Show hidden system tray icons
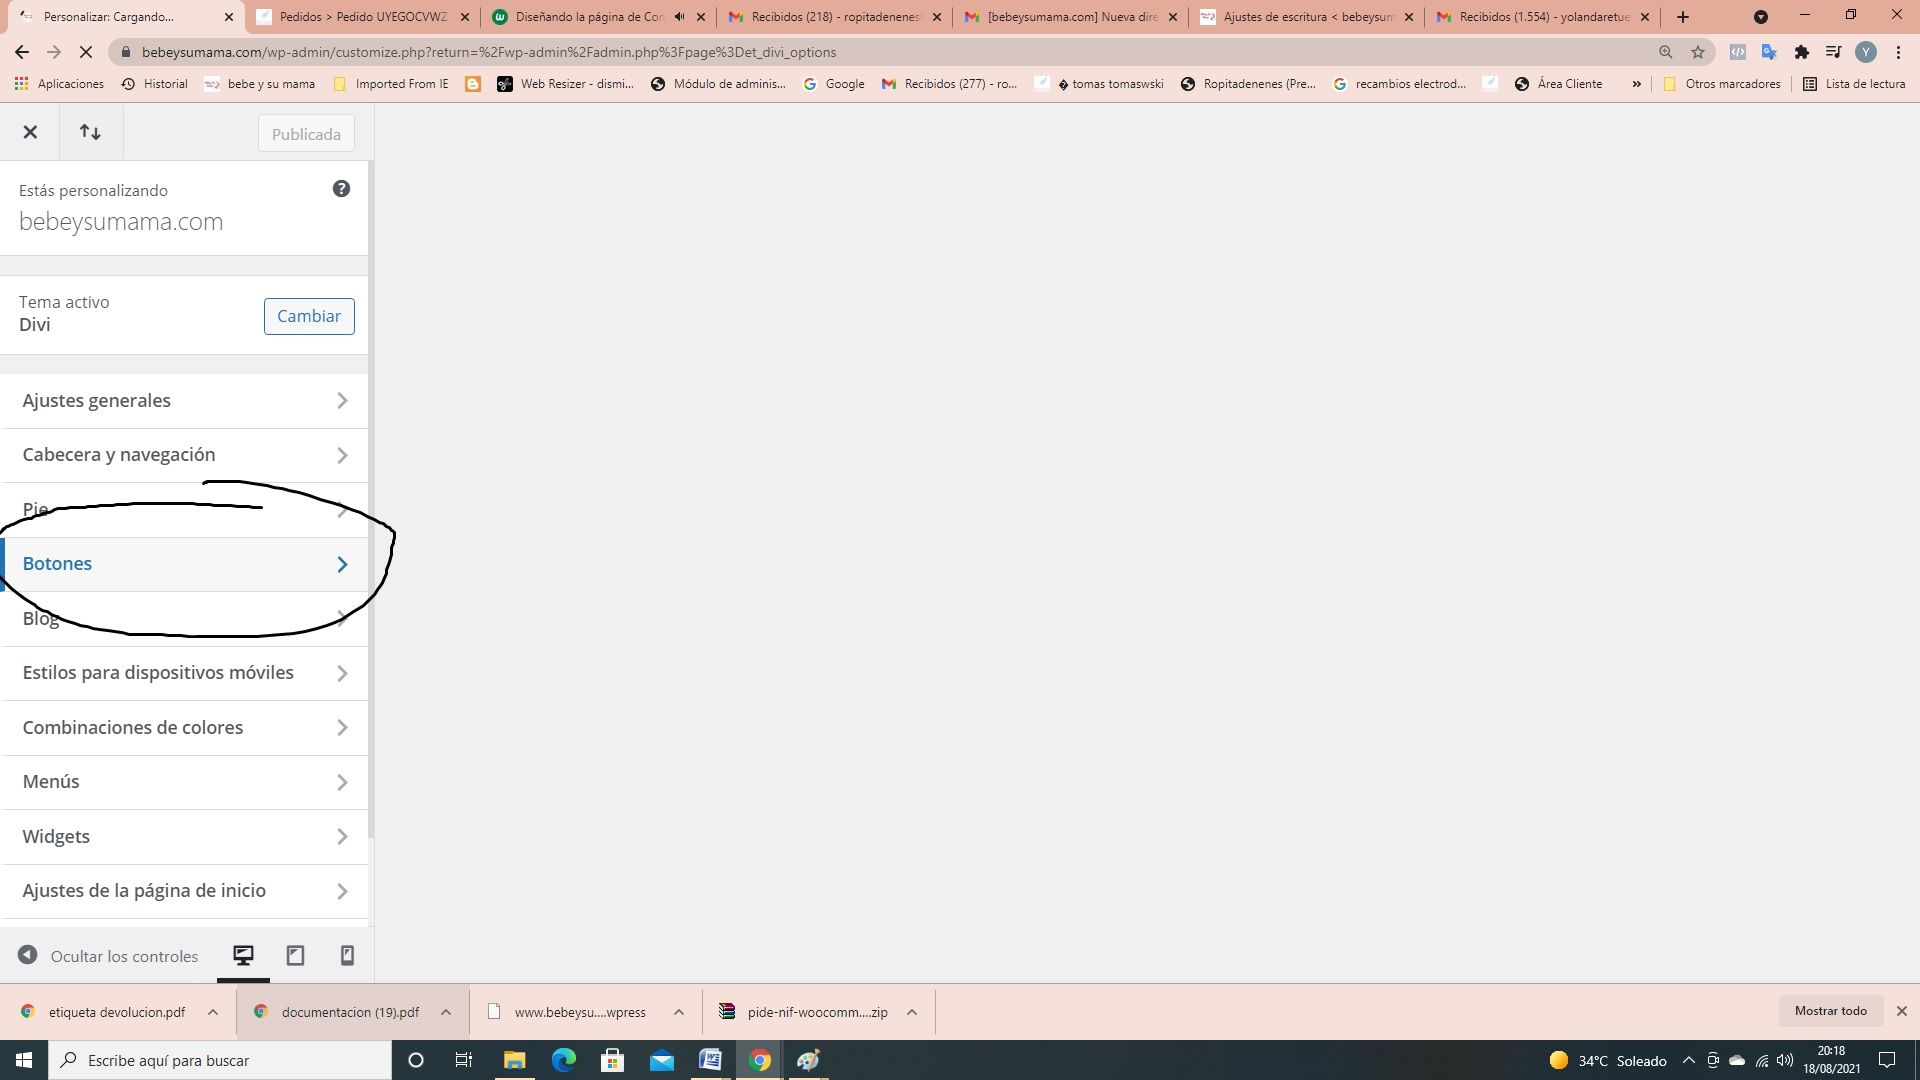1920x1080 pixels. 1689,1060
